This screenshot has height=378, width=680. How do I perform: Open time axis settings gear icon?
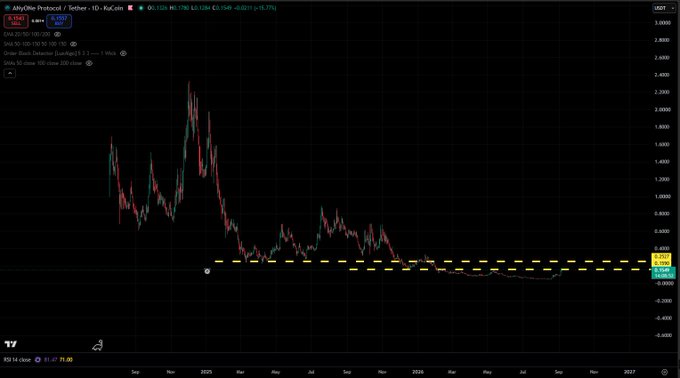tap(664, 372)
